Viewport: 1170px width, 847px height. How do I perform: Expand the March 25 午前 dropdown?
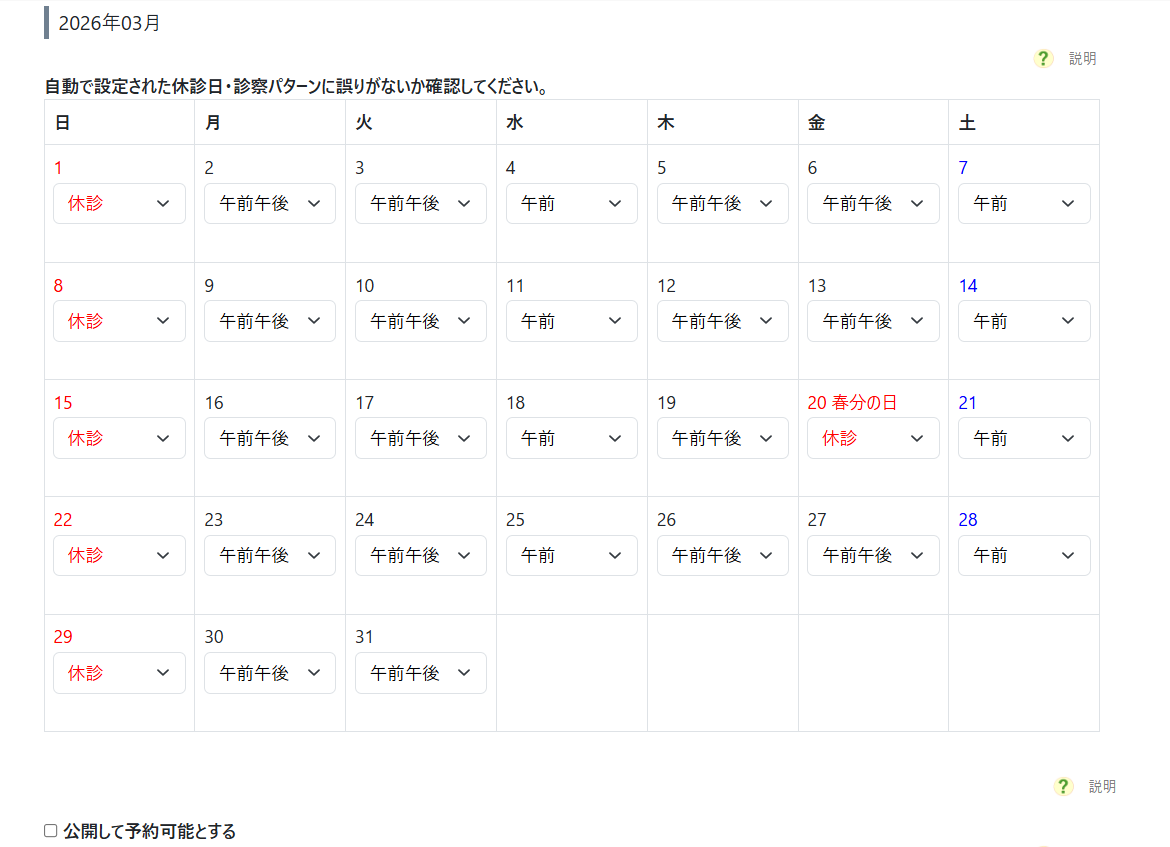[571, 555]
